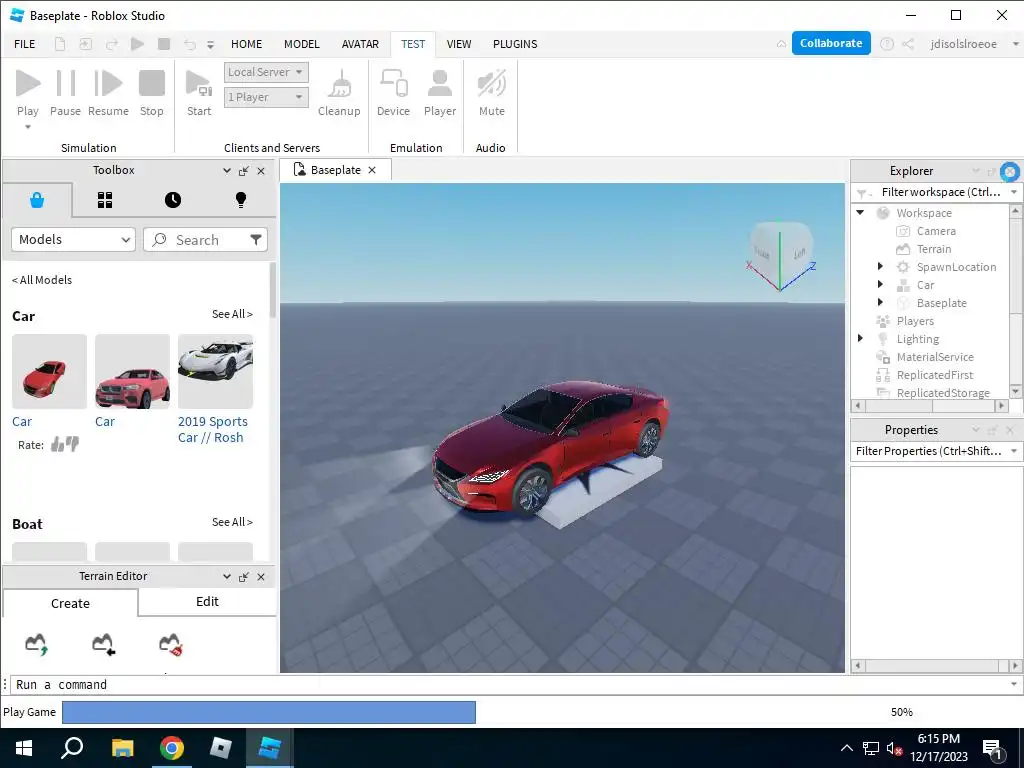Undock the Toolbox panel

point(244,171)
